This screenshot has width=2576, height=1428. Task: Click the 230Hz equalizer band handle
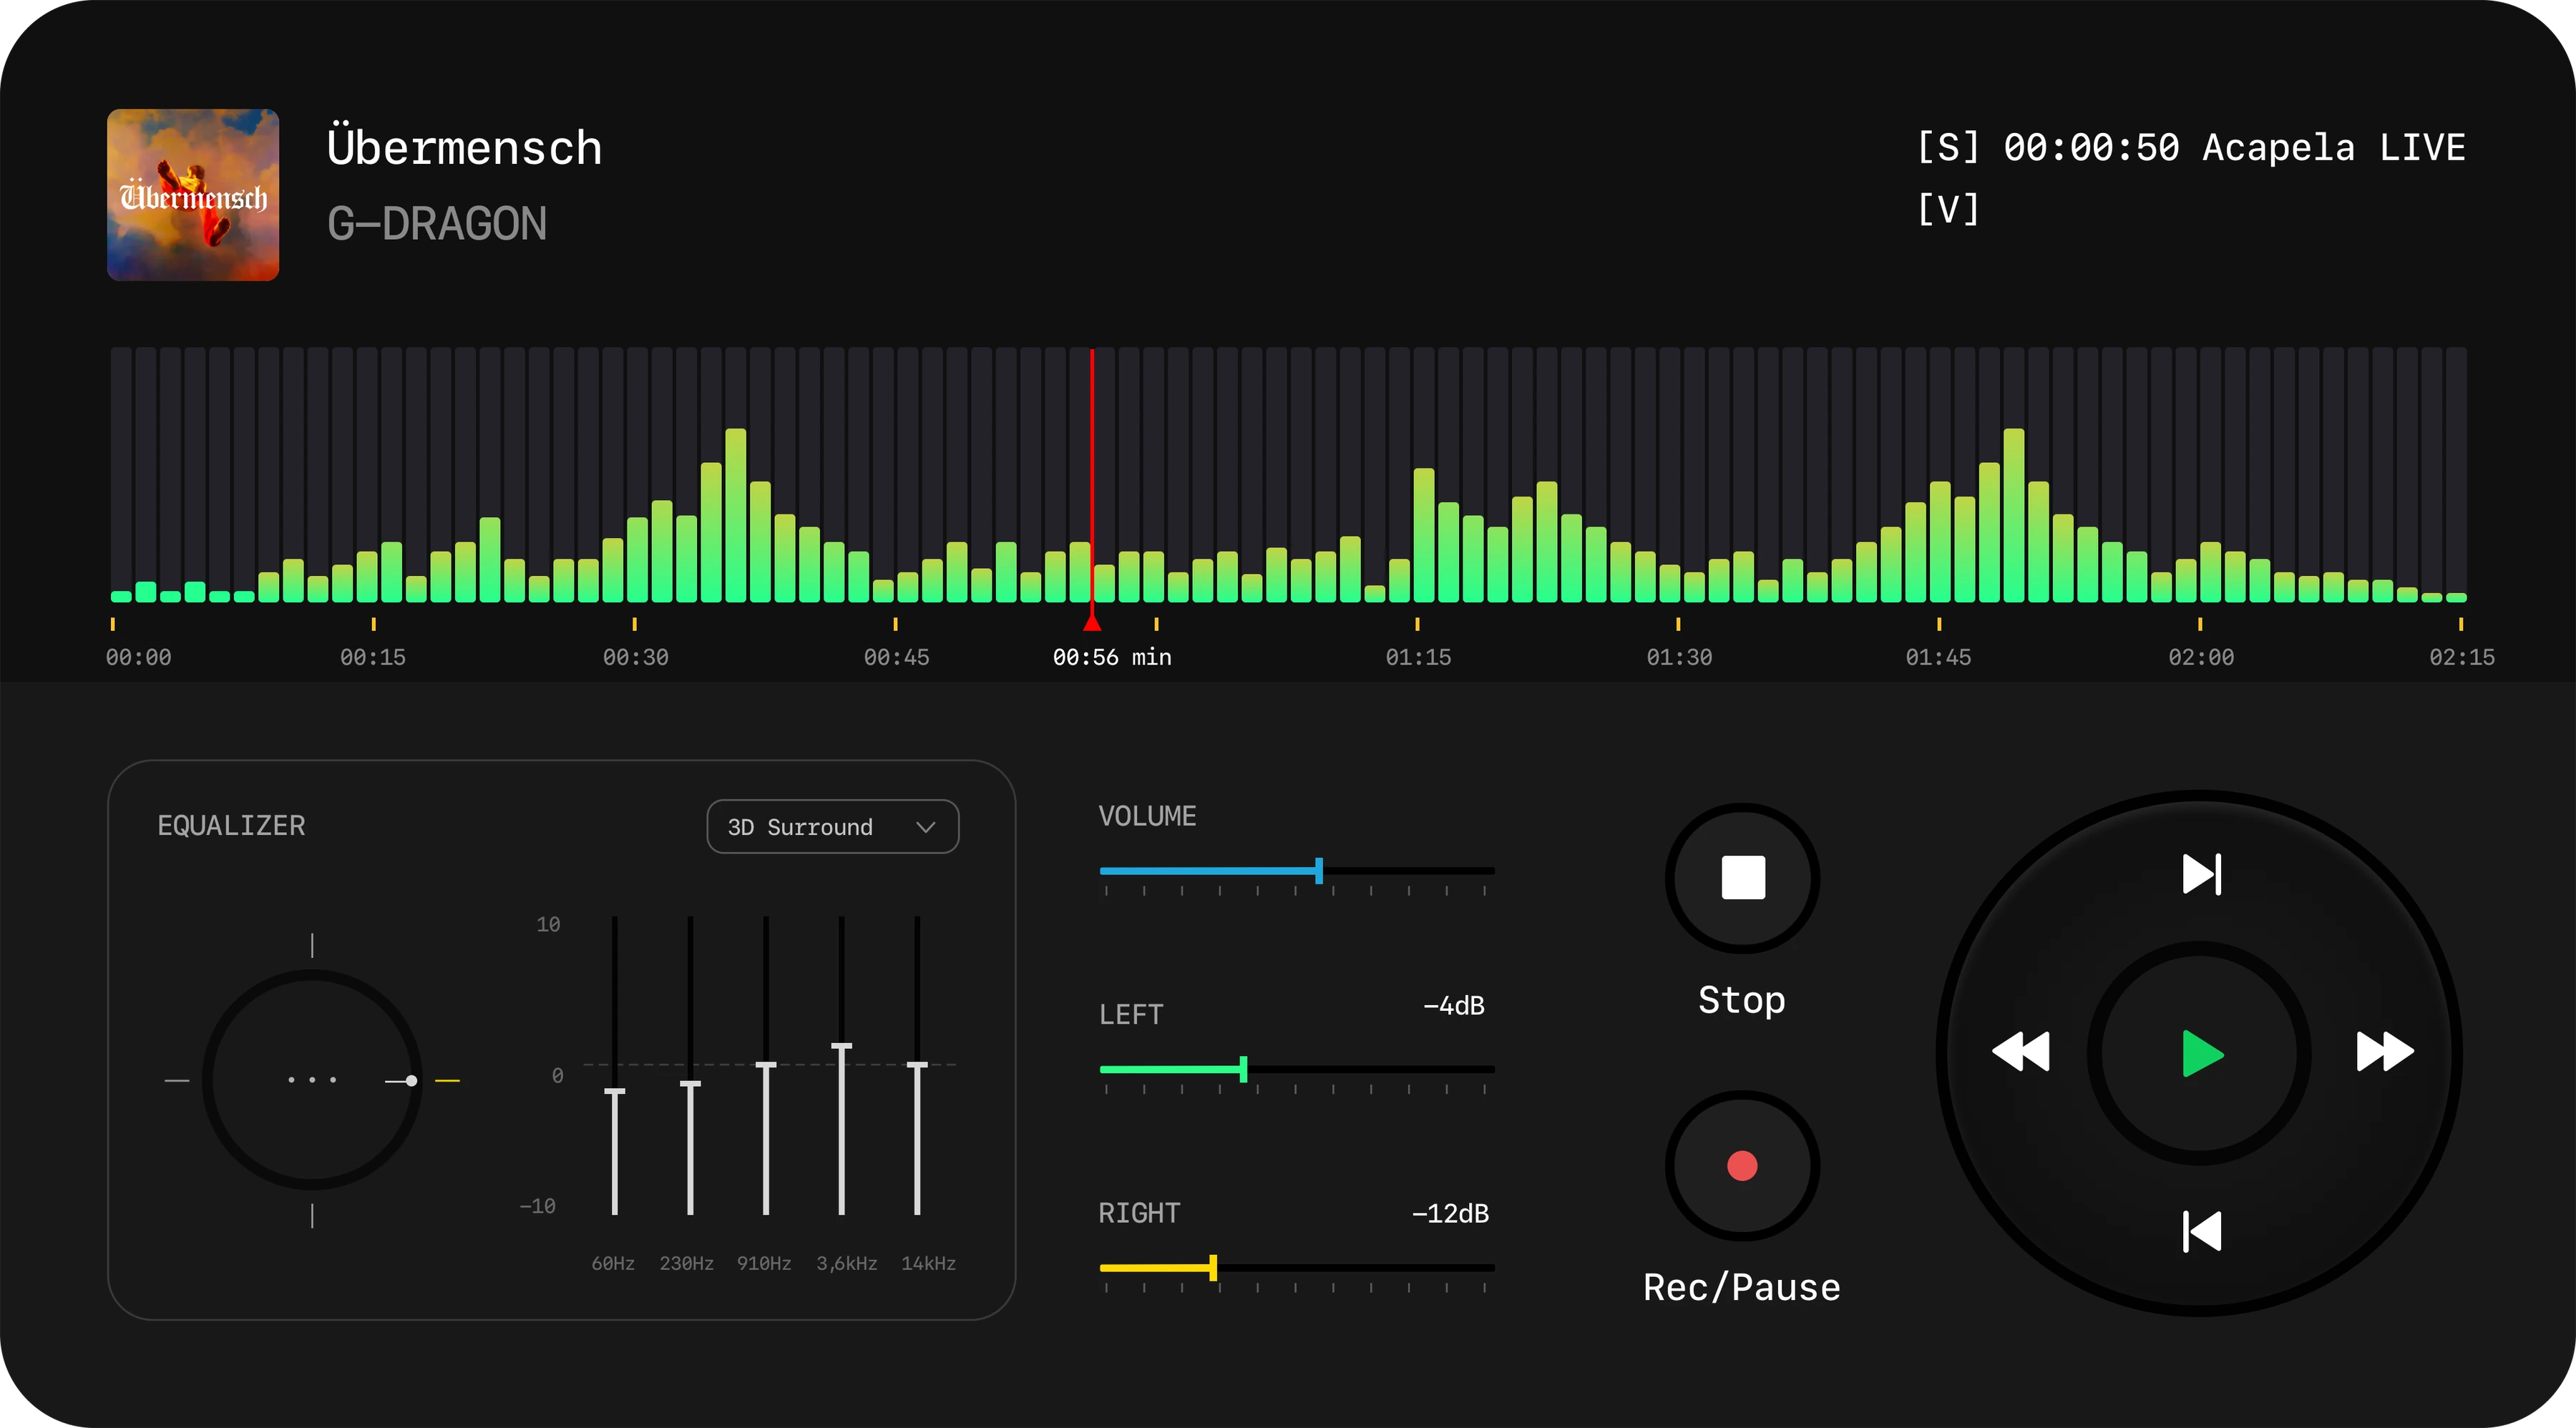(690, 1084)
